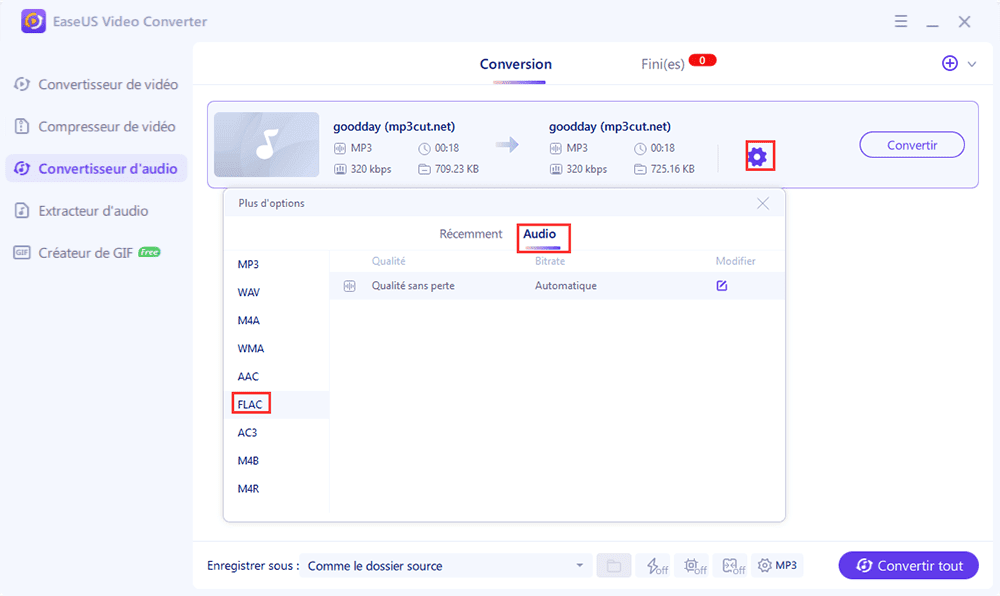Open settings gear for goodday file
The image size is (1000, 596).
pyautogui.click(x=760, y=156)
